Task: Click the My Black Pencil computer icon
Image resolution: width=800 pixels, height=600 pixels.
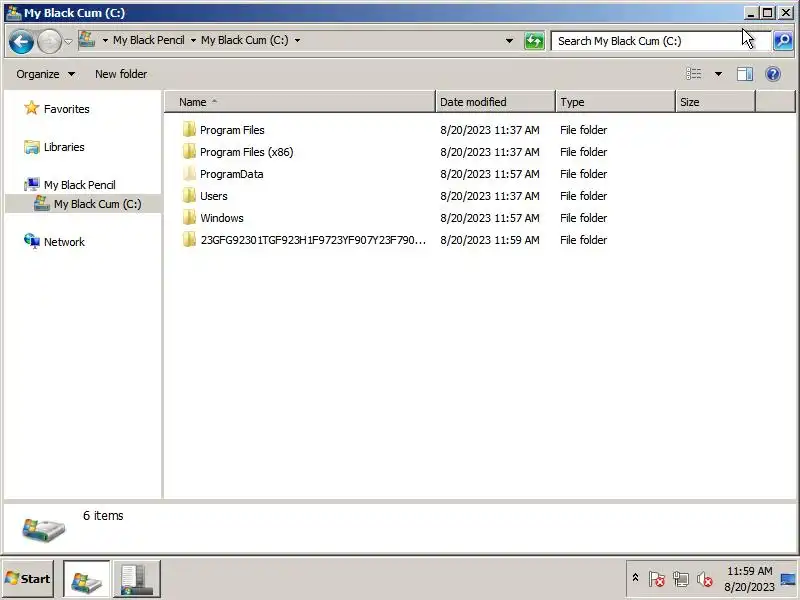Action: pos(32,184)
